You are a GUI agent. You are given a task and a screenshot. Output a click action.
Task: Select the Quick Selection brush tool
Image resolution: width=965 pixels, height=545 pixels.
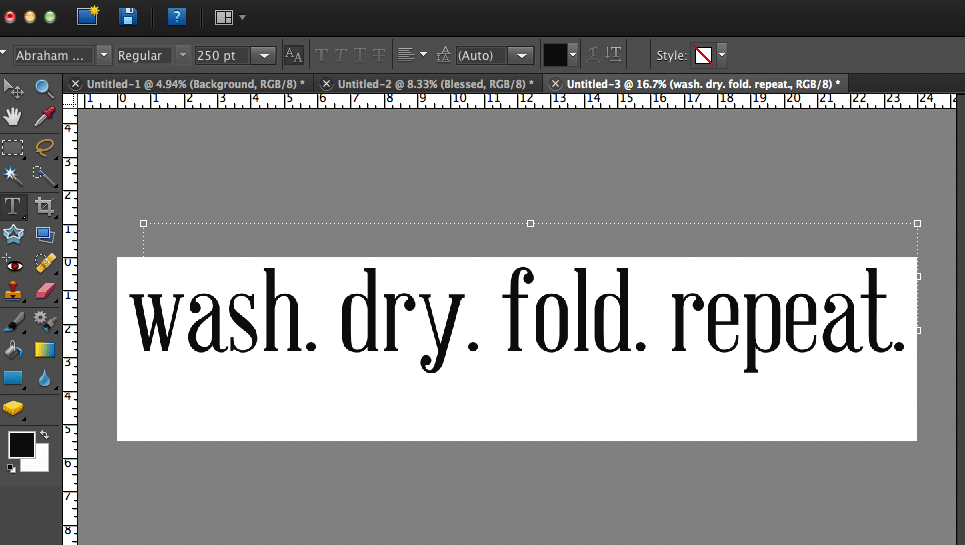[x=44, y=176]
